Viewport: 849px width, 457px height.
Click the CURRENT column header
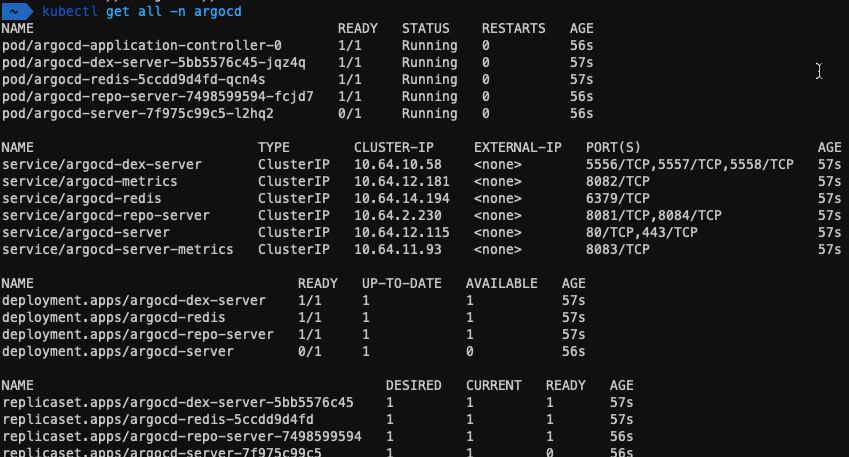click(x=494, y=386)
